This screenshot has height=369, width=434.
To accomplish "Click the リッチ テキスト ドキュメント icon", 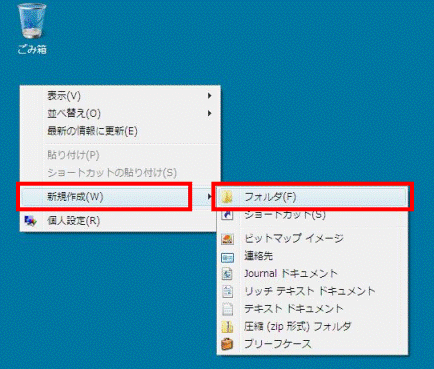I will (227, 291).
